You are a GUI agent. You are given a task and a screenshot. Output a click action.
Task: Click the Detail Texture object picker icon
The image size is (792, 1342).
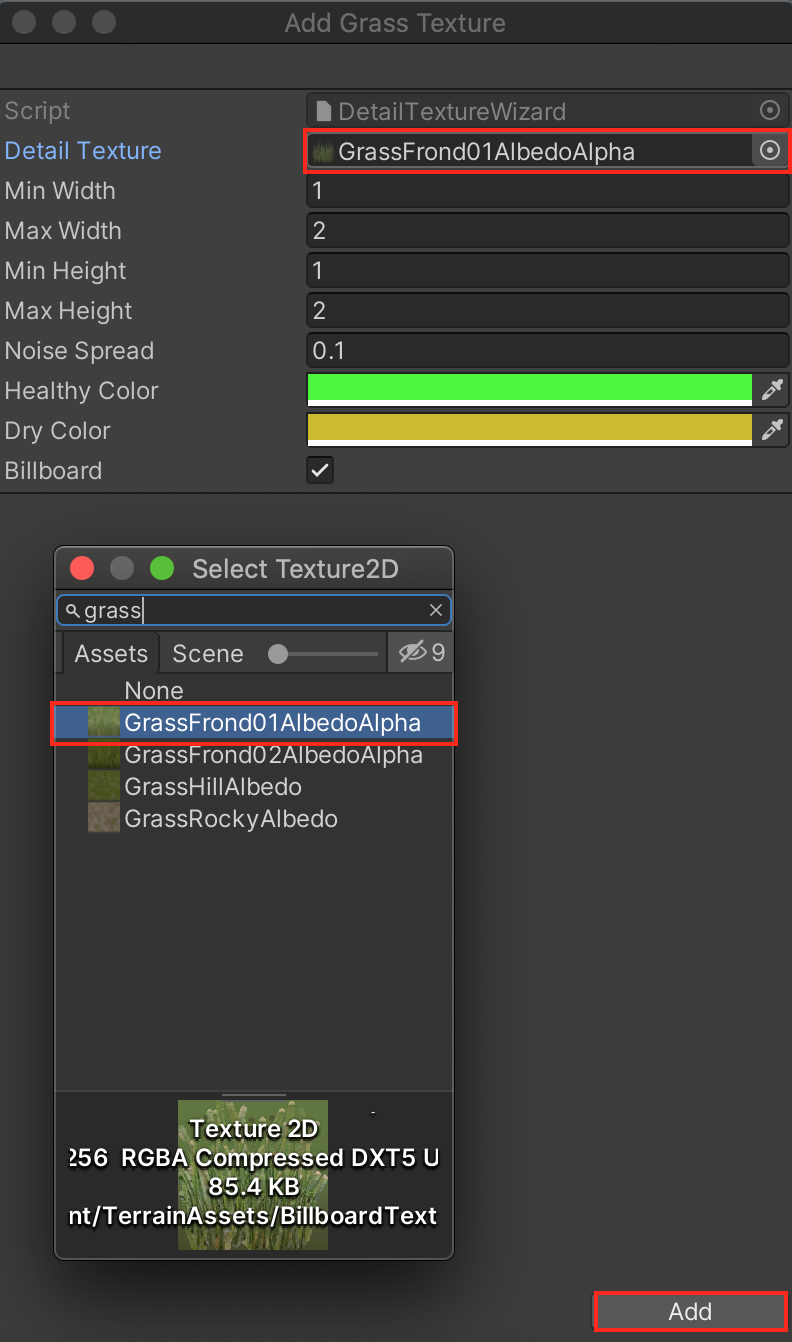point(769,151)
